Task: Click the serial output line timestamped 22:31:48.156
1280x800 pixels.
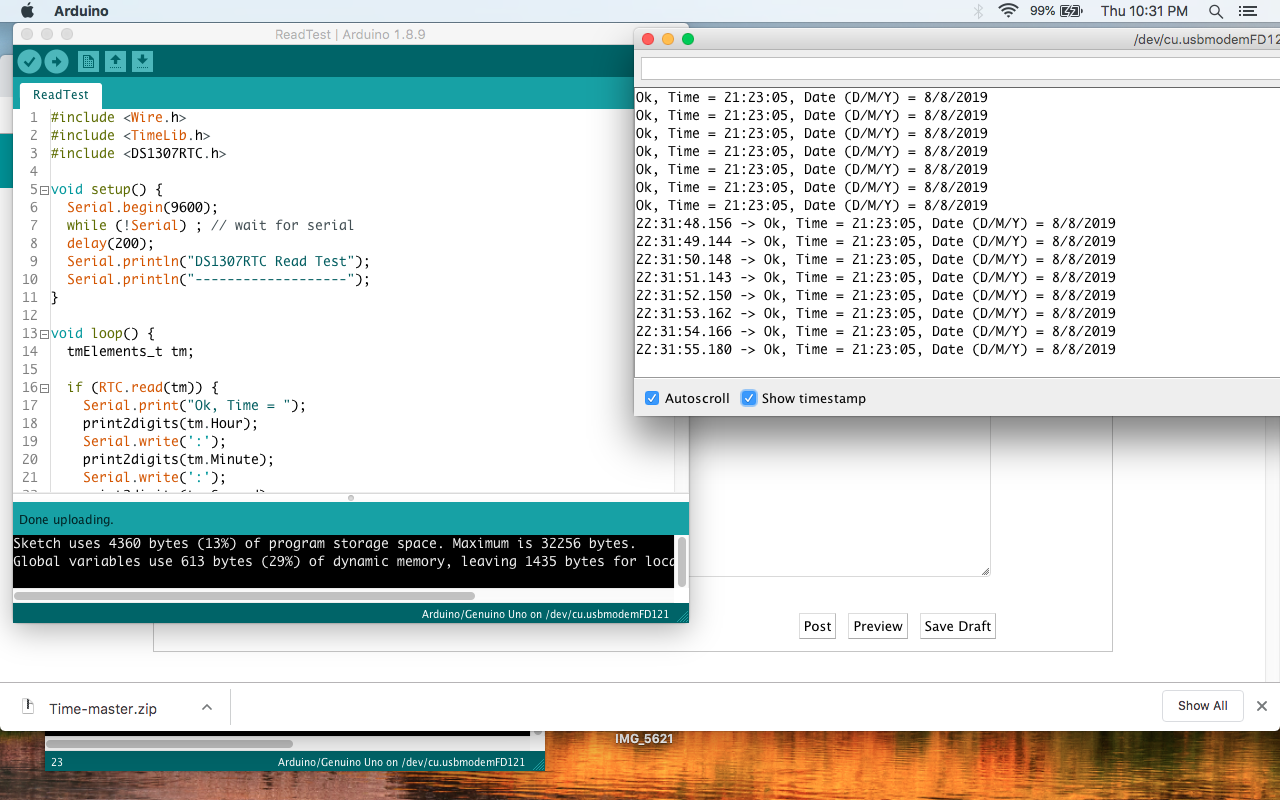Action: 876,223
